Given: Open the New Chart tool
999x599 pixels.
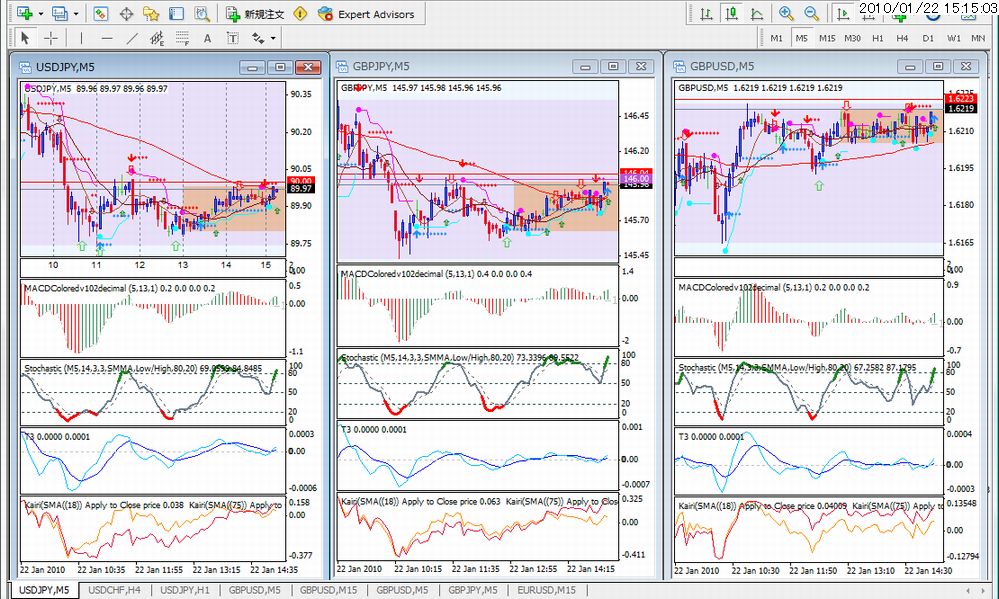Looking at the screenshot, I should click(x=25, y=13).
